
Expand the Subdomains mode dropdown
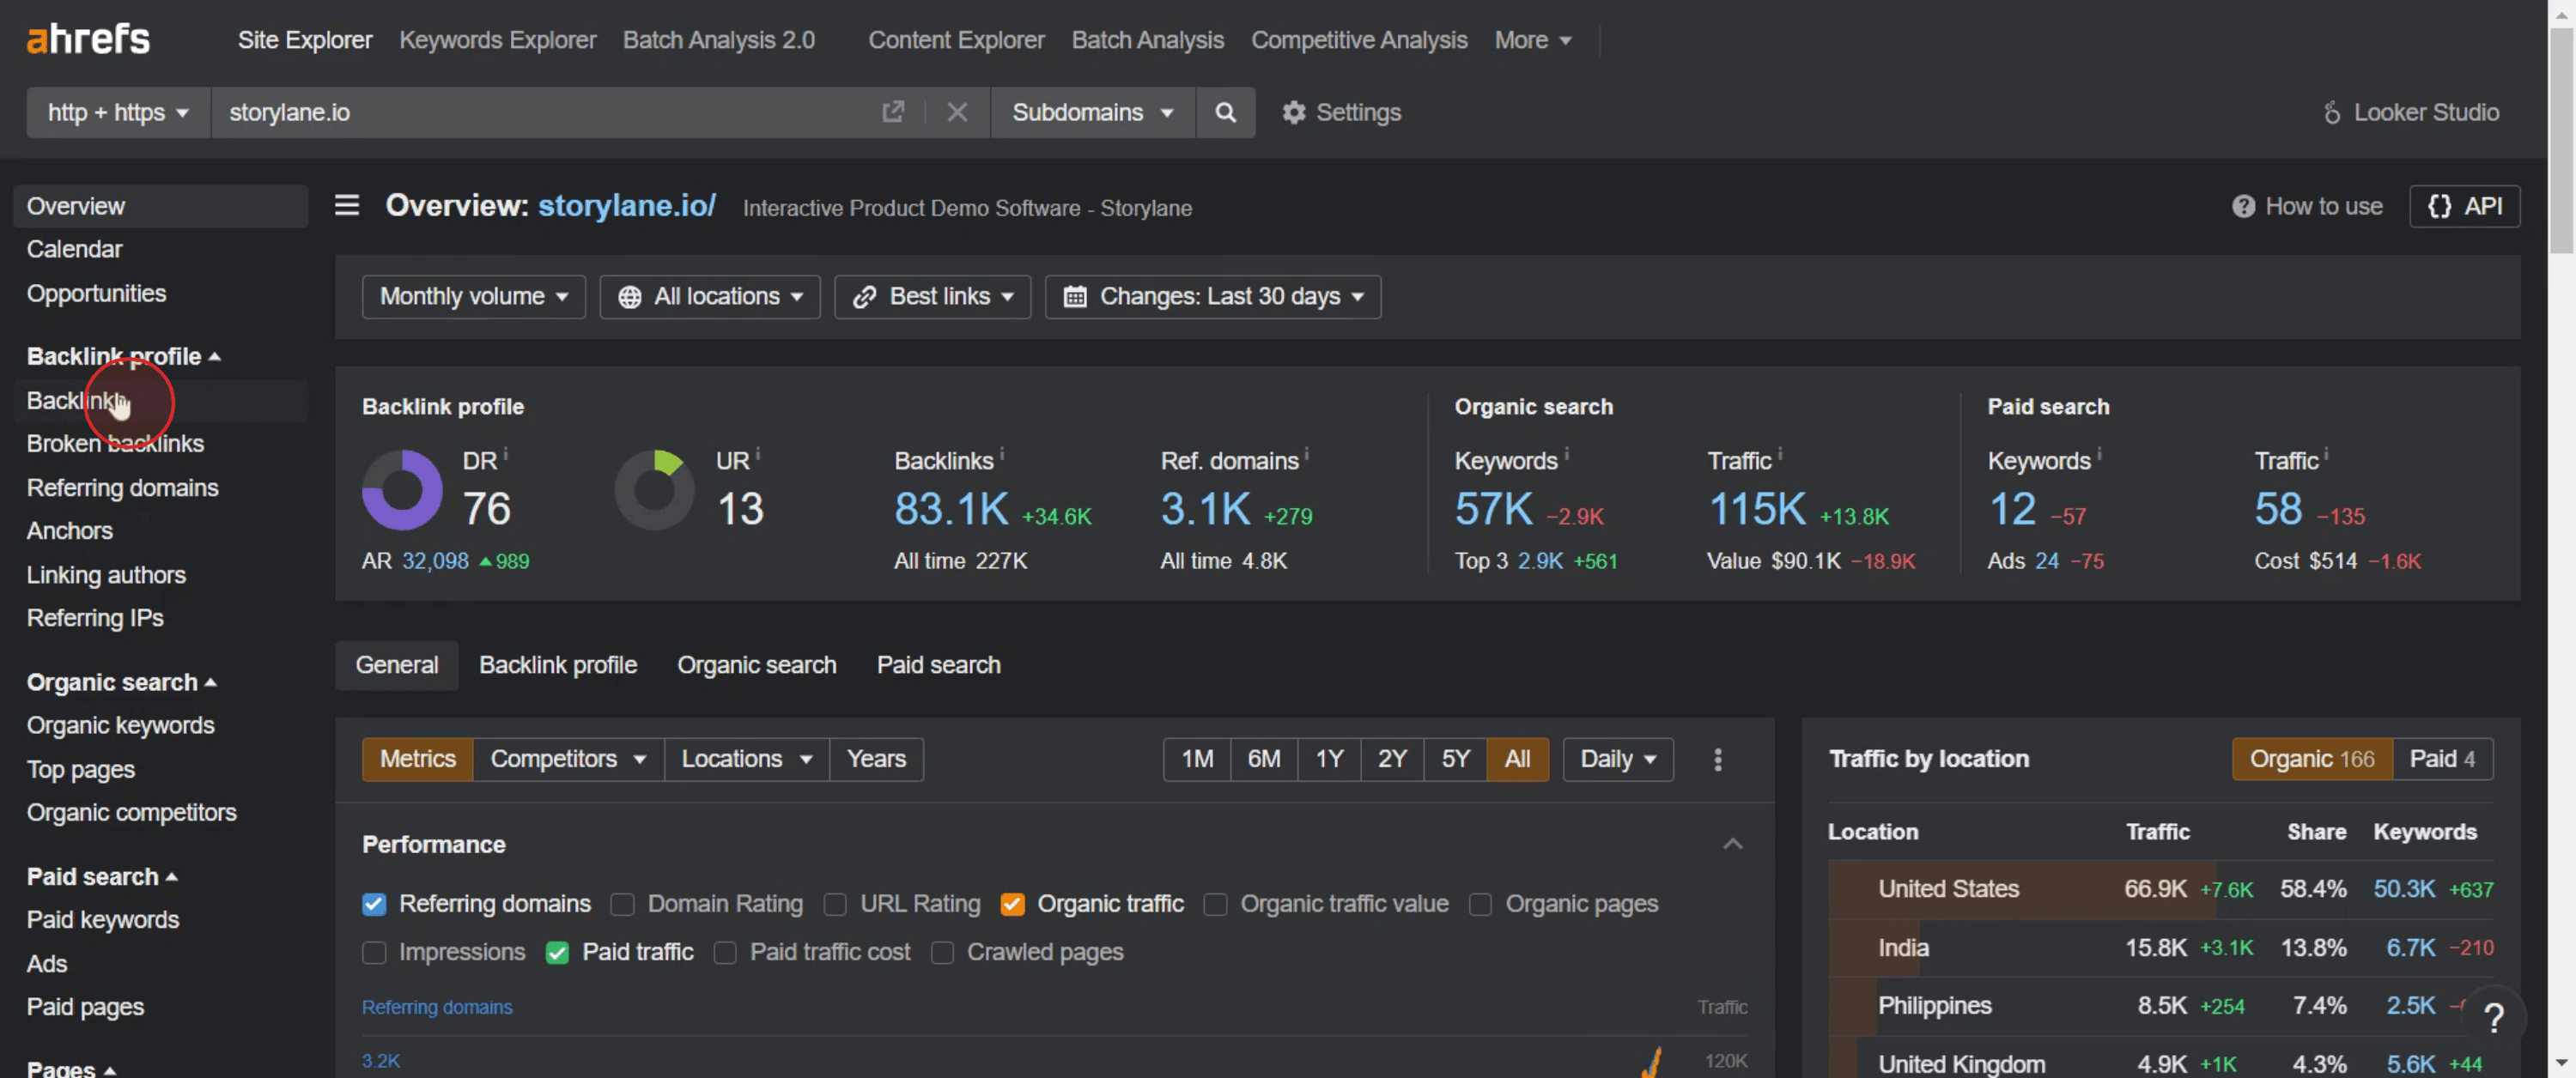point(1091,112)
